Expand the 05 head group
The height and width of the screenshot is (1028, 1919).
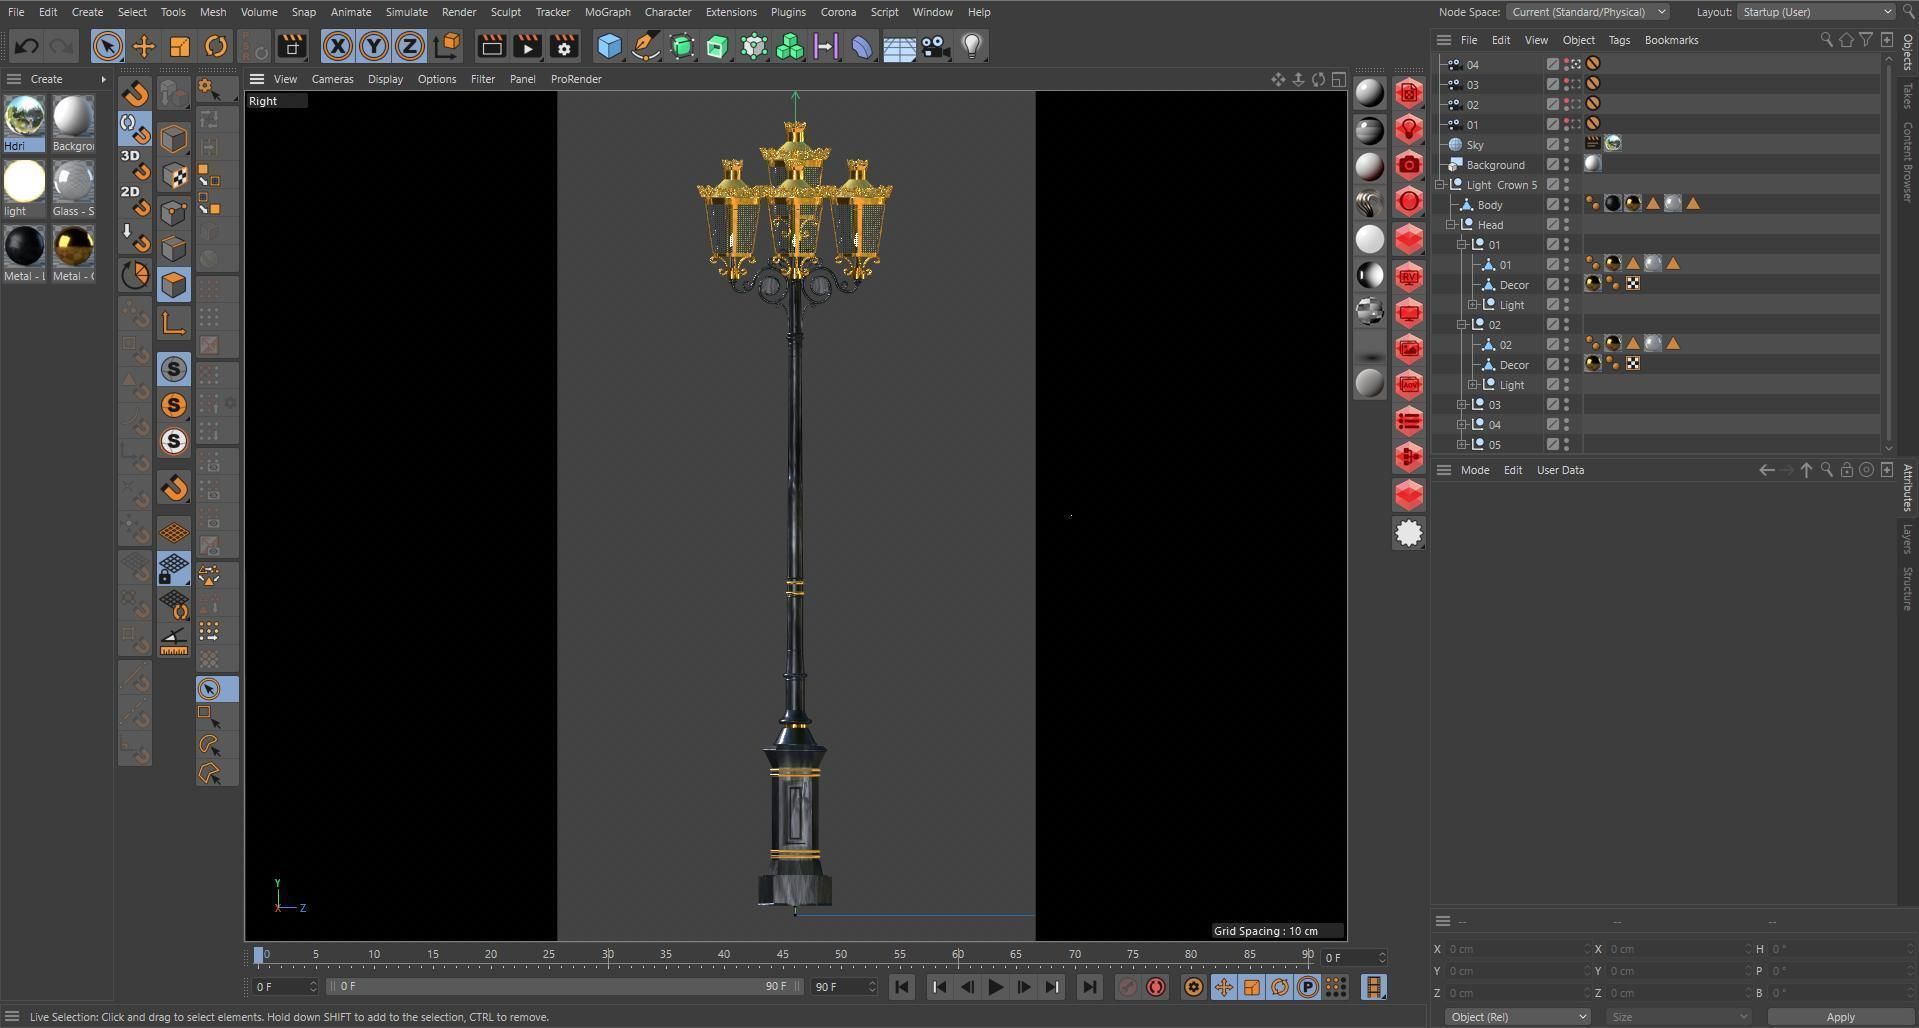click(1462, 445)
